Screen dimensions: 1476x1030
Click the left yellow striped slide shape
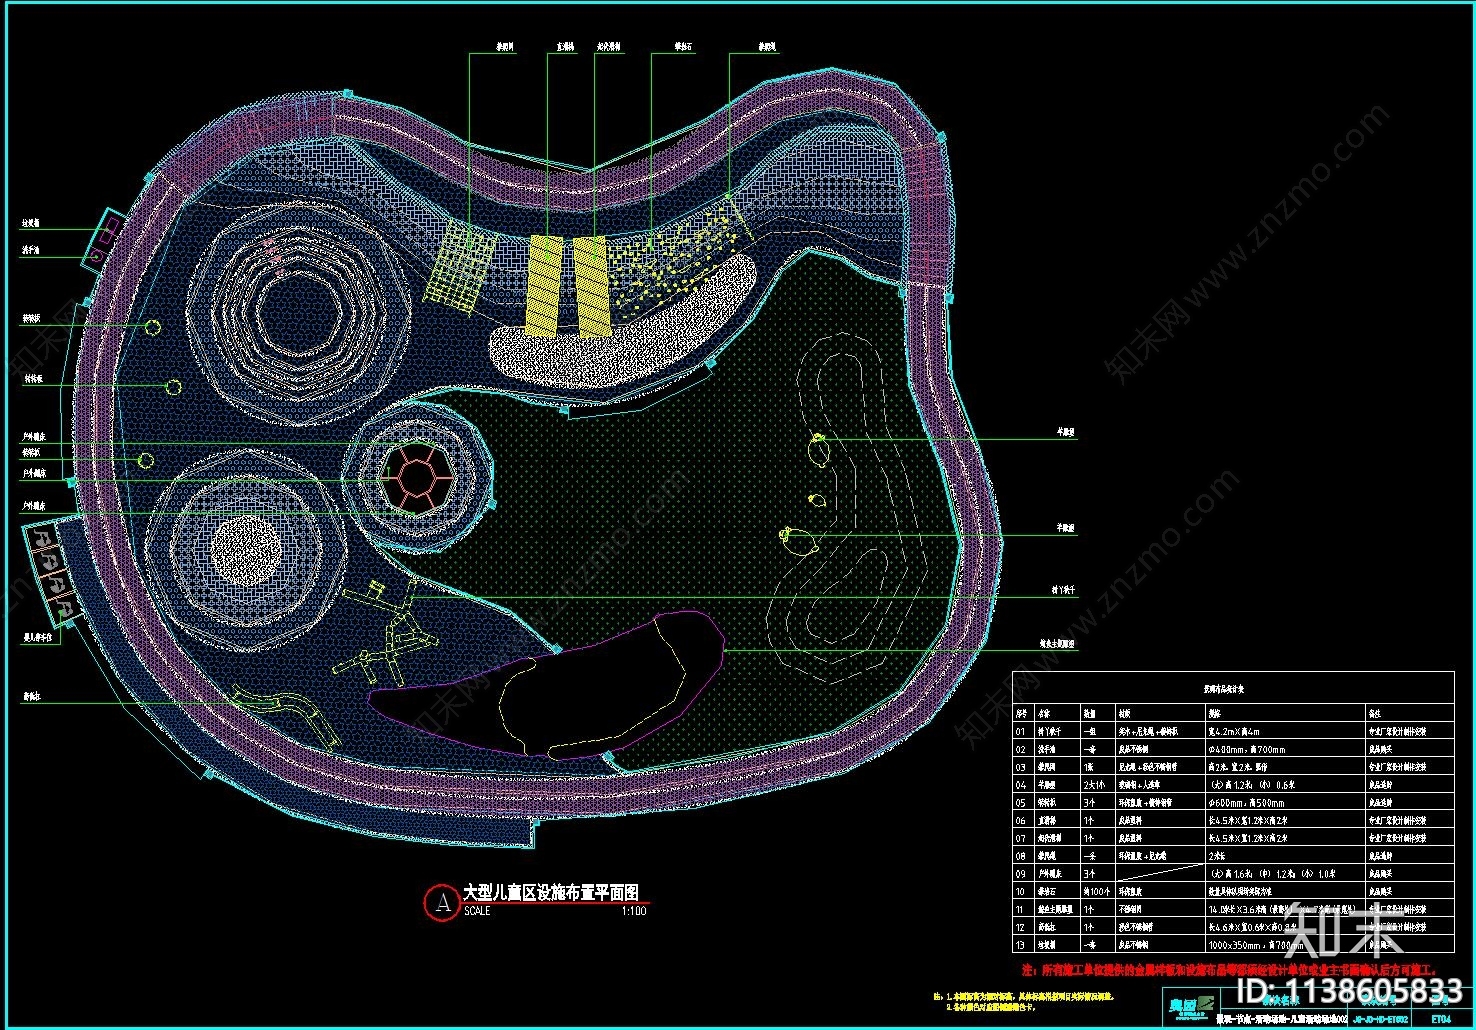click(x=544, y=285)
